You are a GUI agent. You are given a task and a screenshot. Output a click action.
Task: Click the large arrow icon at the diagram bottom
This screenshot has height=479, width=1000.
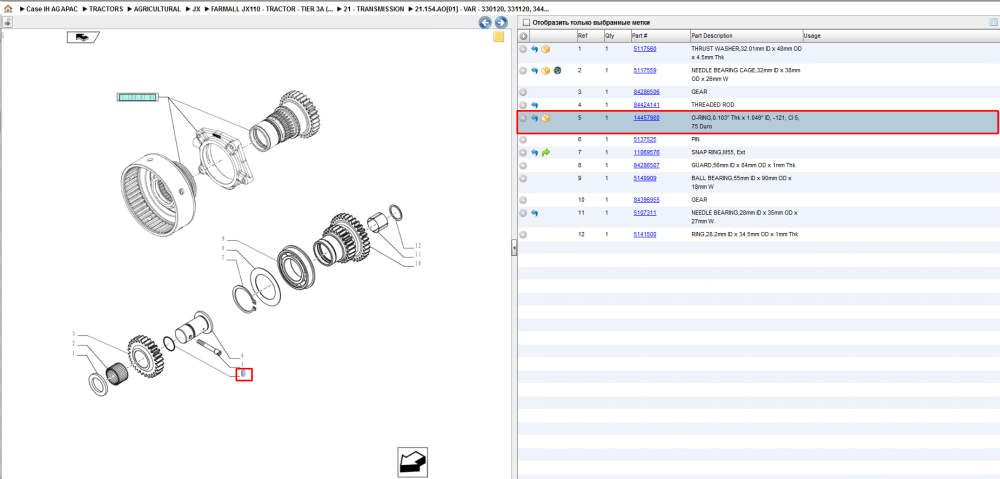point(412,461)
